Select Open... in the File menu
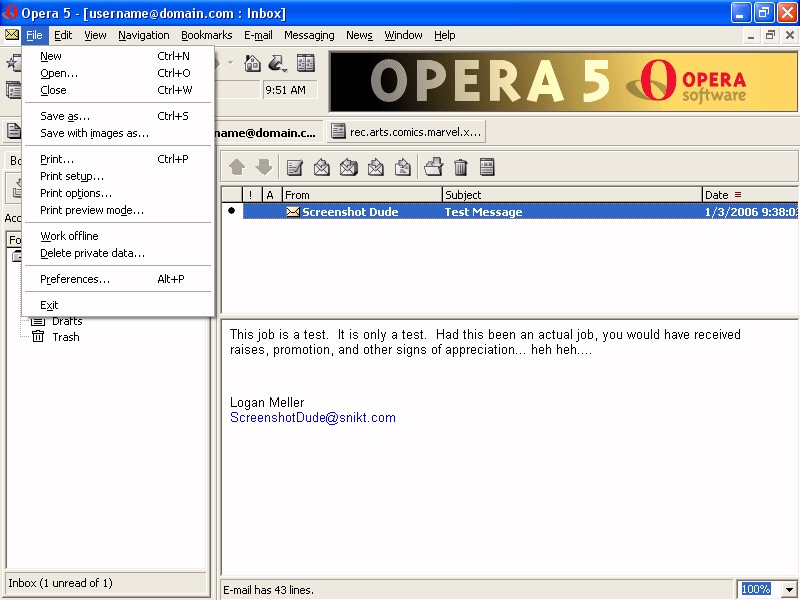Screen dimensions: 800x600 (118, 73)
